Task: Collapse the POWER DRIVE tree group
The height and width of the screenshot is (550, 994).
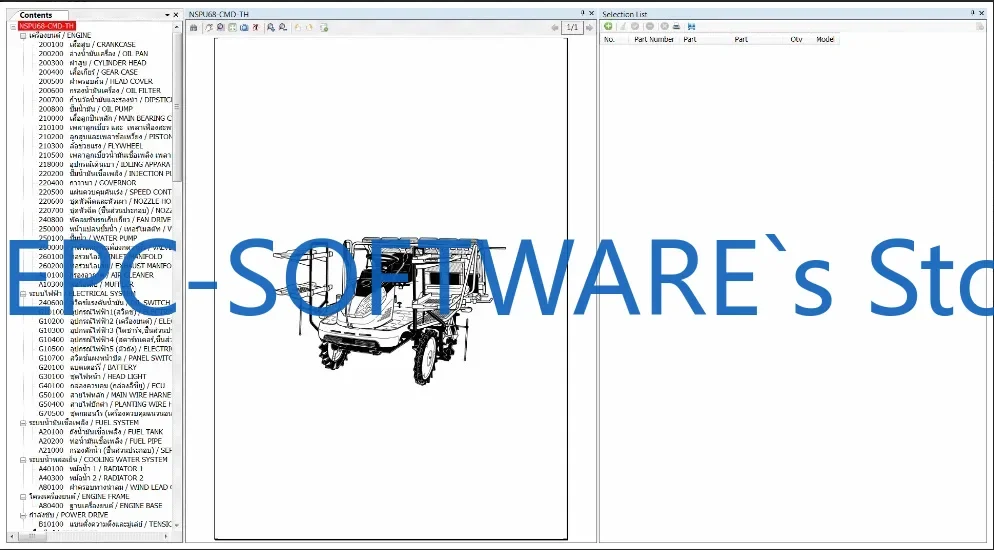Action: tap(23, 515)
